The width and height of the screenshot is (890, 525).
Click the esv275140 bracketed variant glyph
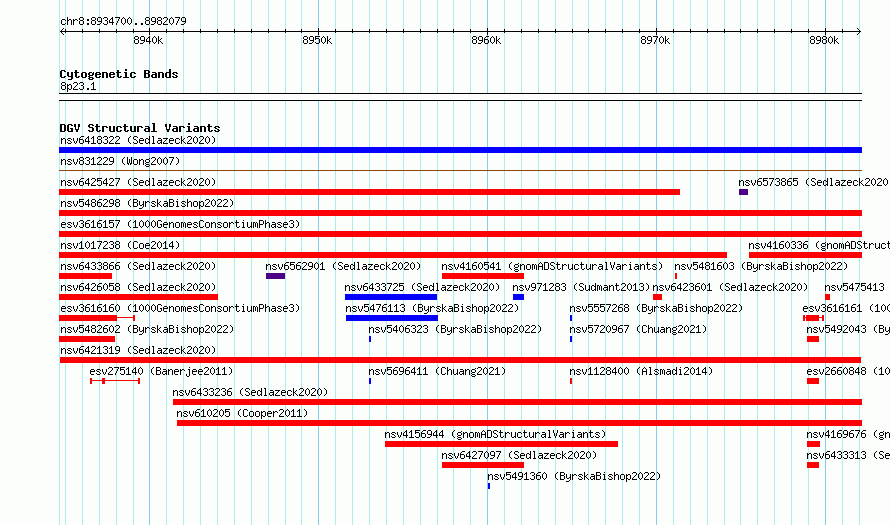pyautogui.click(x=115, y=381)
